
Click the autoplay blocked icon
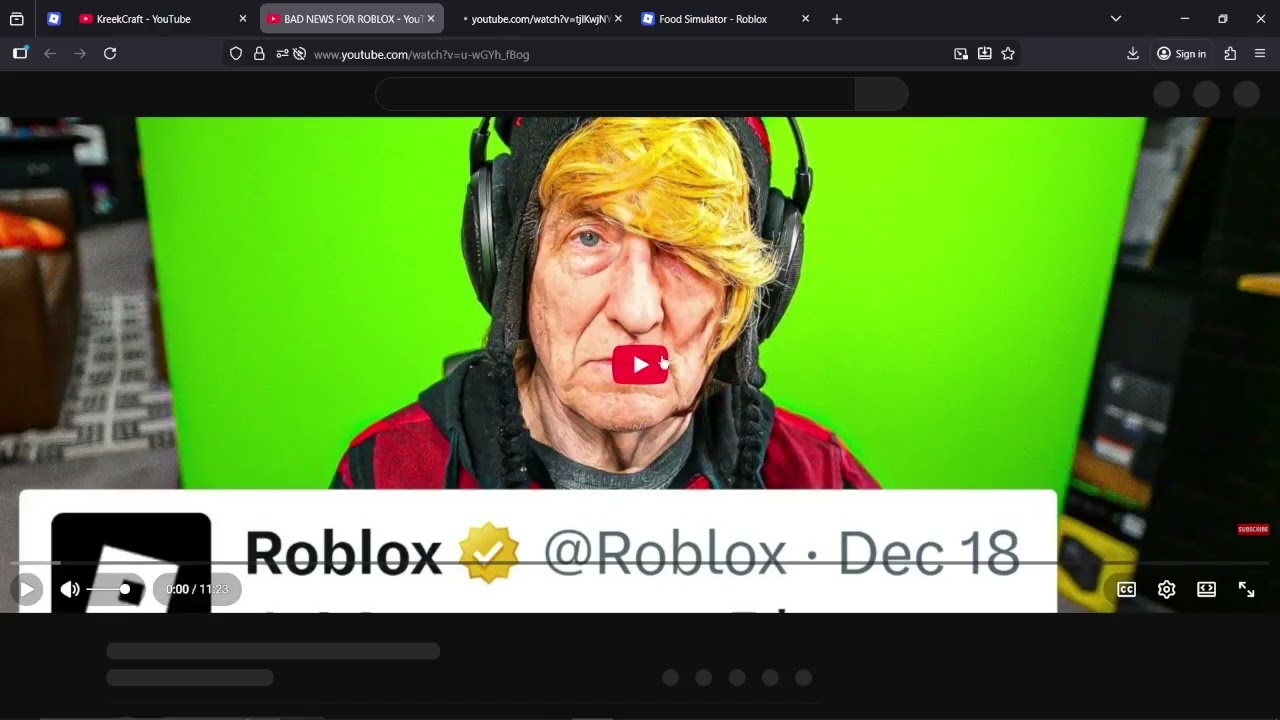coord(299,54)
